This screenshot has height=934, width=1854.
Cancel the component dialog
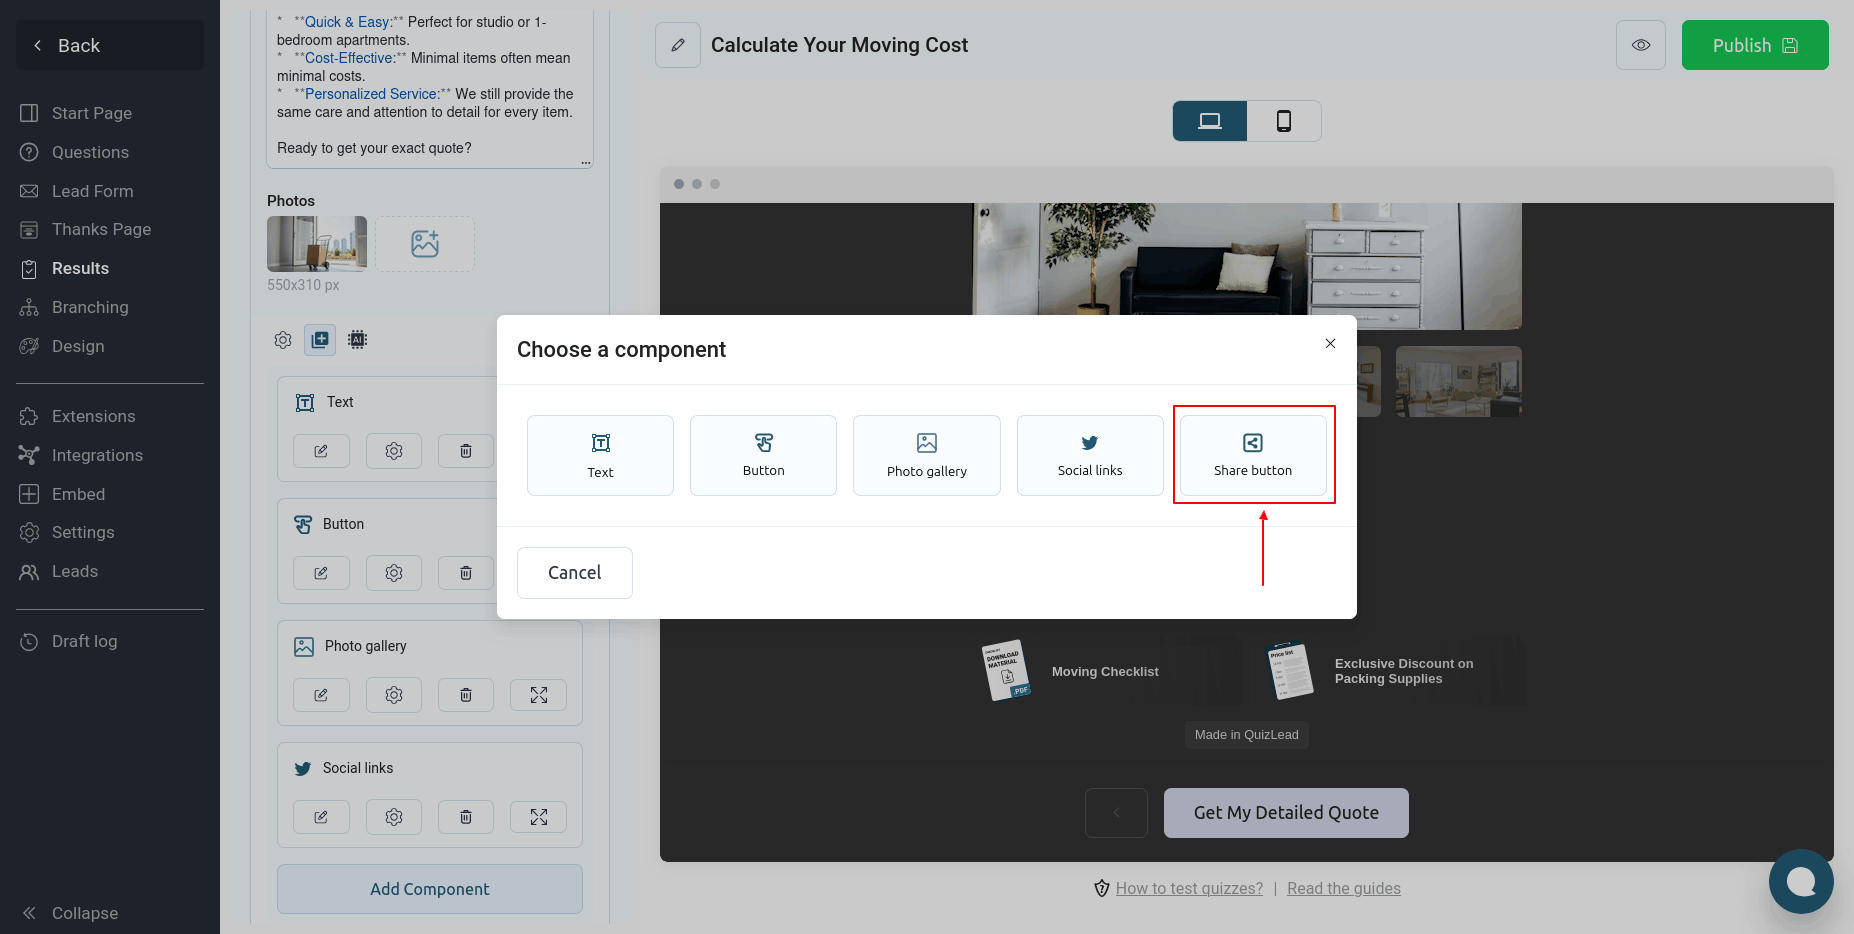[574, 573]
